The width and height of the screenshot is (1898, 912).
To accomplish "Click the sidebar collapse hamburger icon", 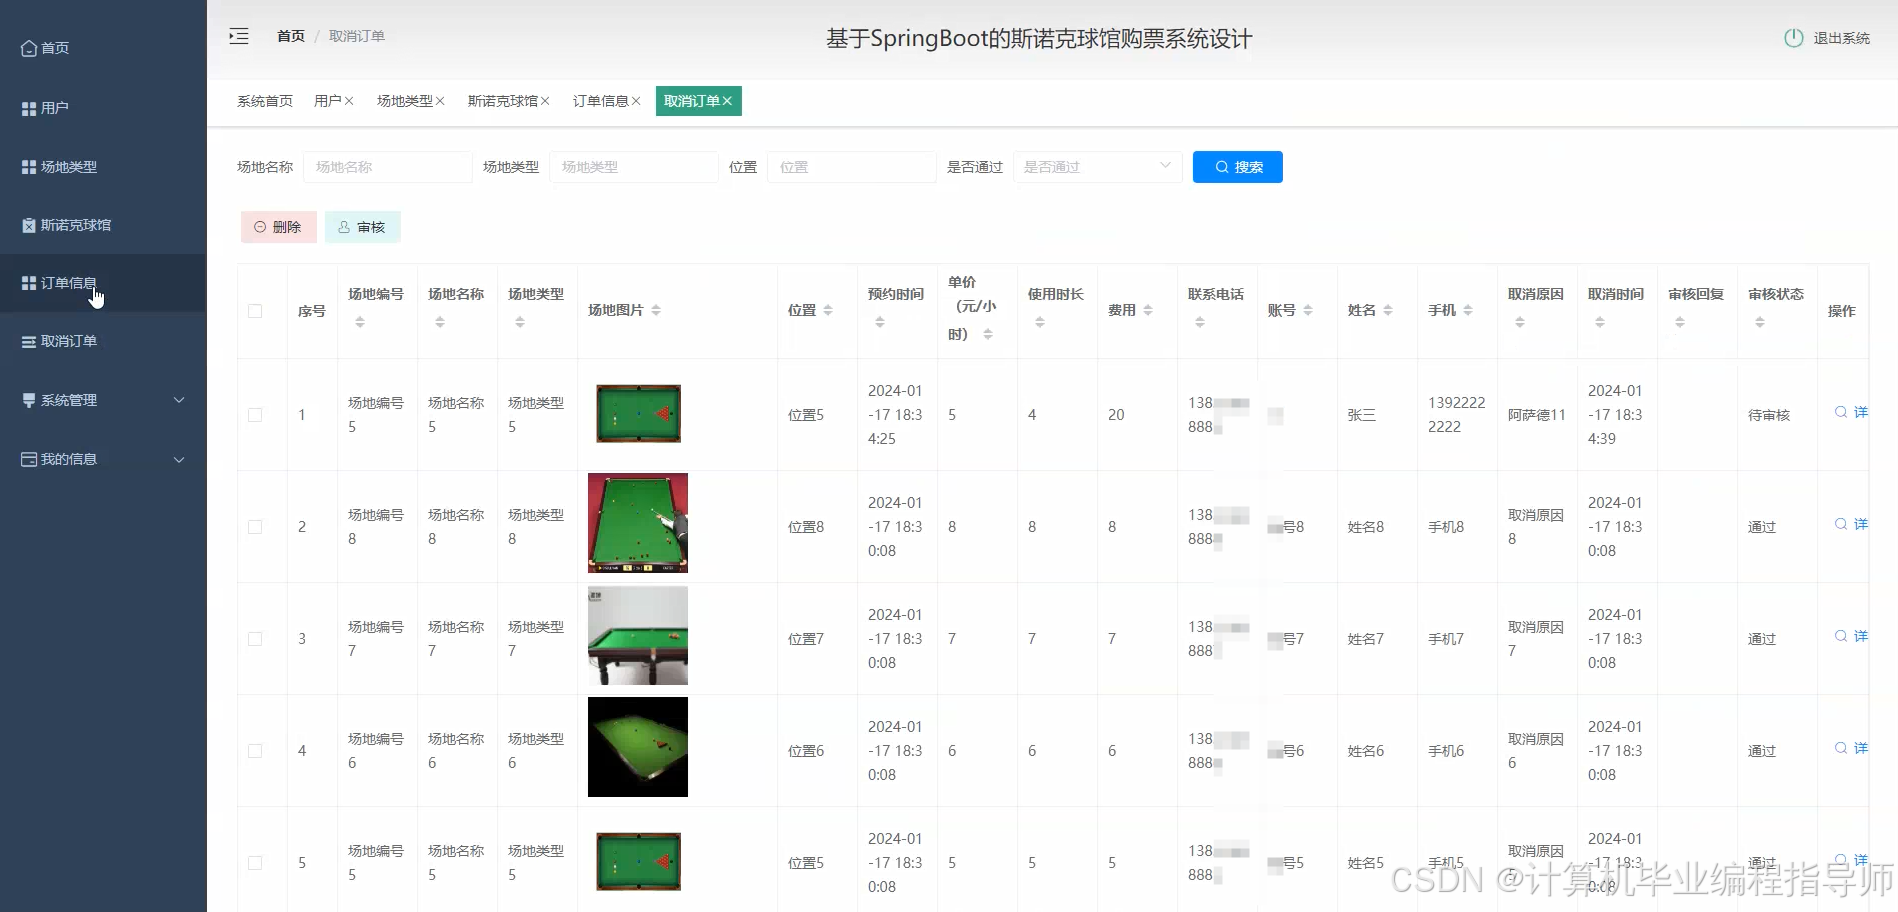I will pos(239,35).
